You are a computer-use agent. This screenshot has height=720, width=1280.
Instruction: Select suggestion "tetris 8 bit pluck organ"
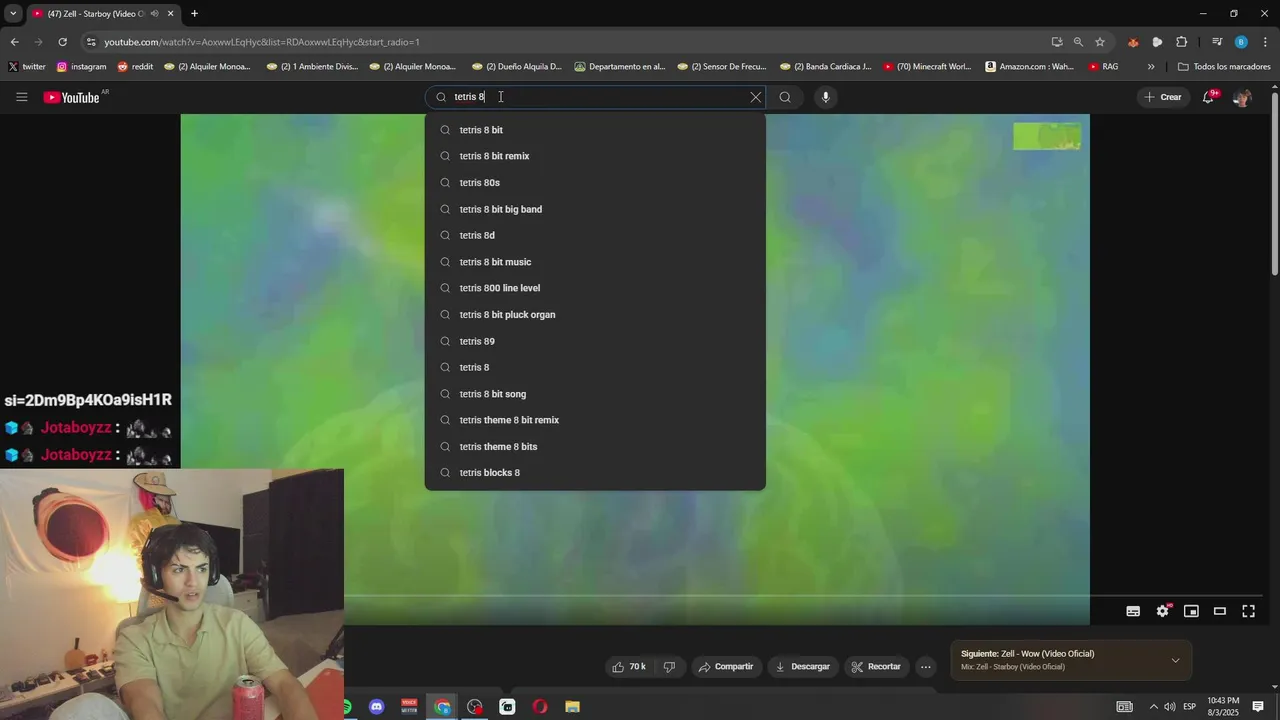(x=595, y=315)
